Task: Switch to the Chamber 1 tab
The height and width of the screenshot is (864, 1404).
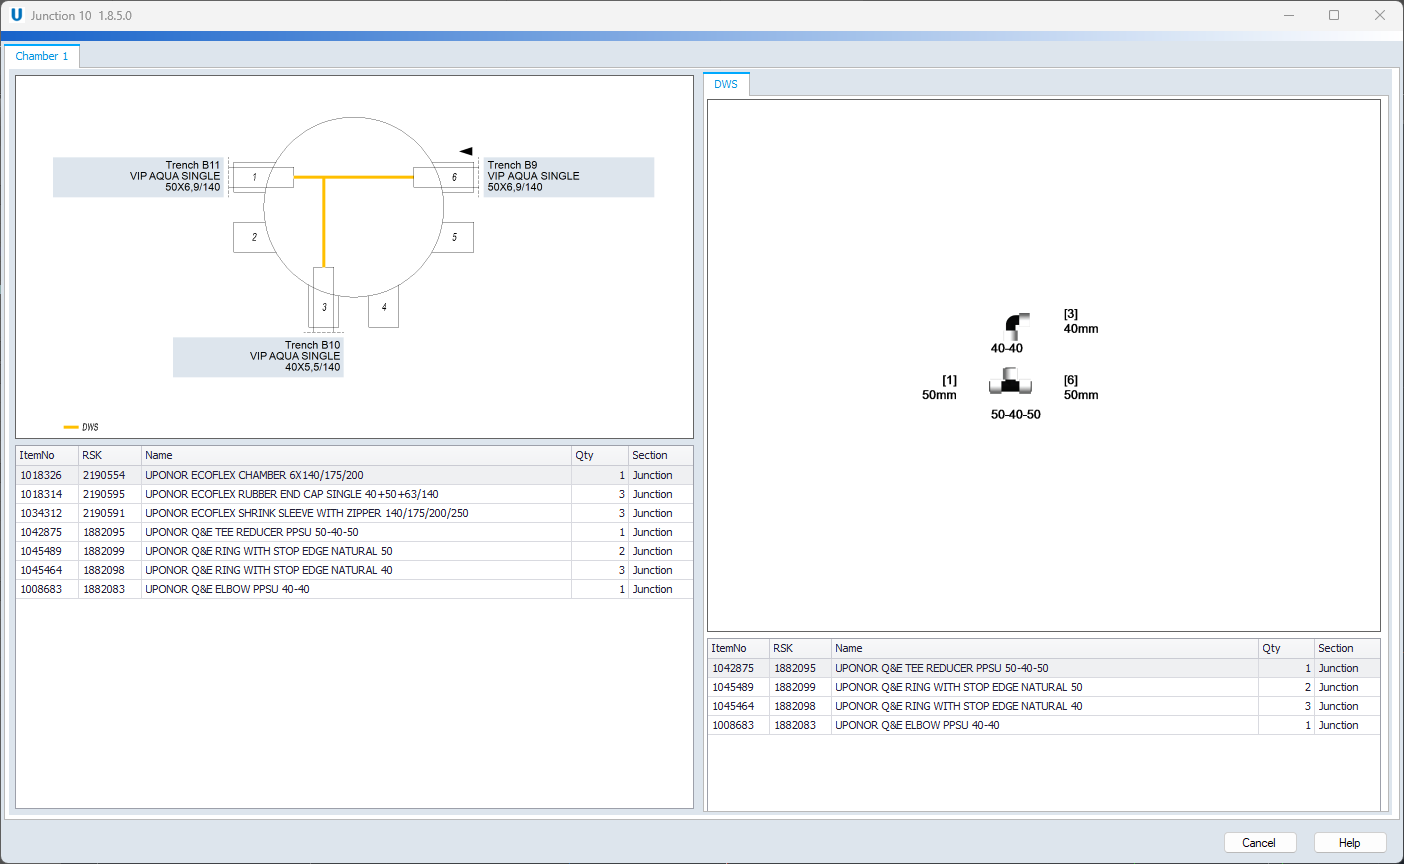Action: click(42, 56)
